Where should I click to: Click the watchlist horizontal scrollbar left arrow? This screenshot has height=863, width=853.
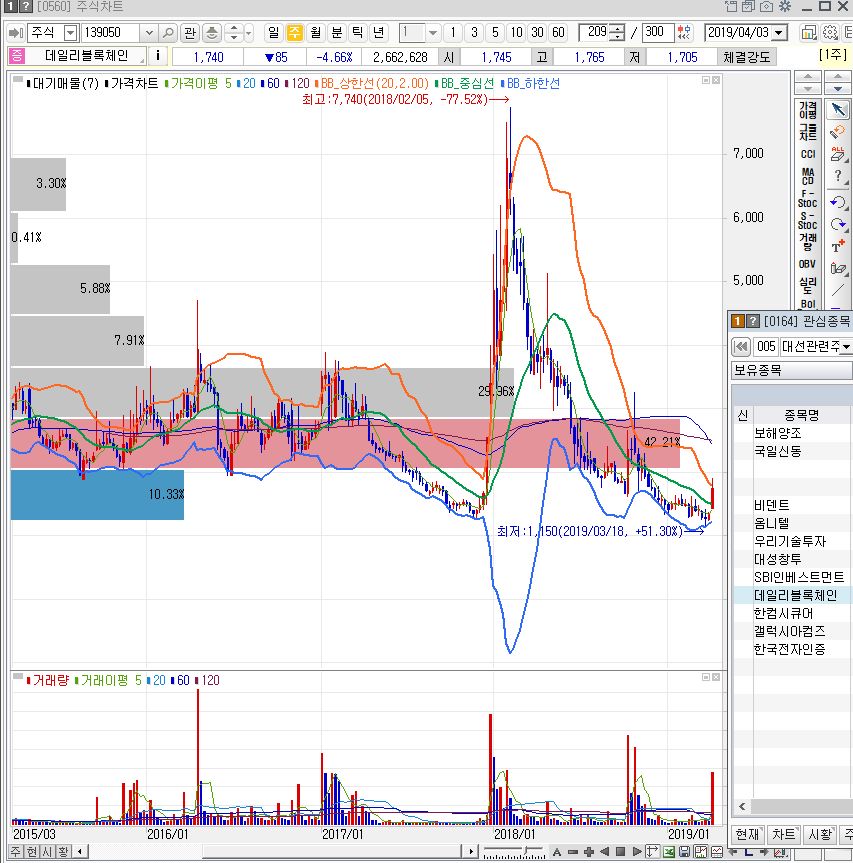point(742,806)
